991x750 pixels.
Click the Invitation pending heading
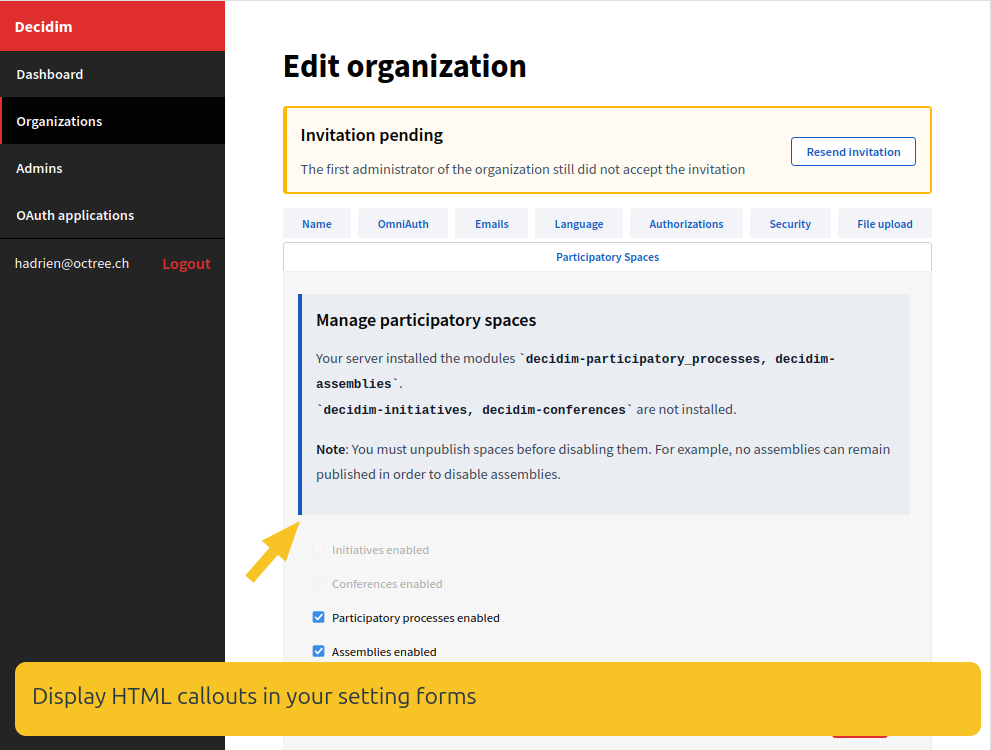pyautogui.click(x=372, y=135)
